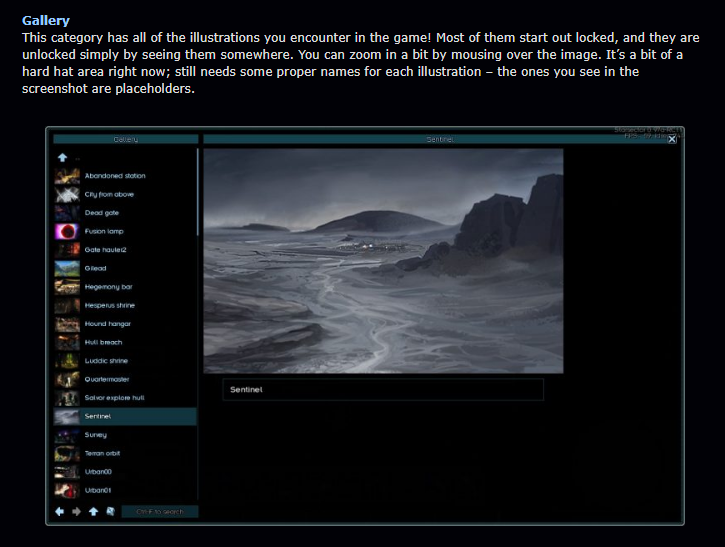Image resolution: width=725 pixels, height=547 pixels.
Task: Go up a level via top arrow
Action: click(62, 157)
